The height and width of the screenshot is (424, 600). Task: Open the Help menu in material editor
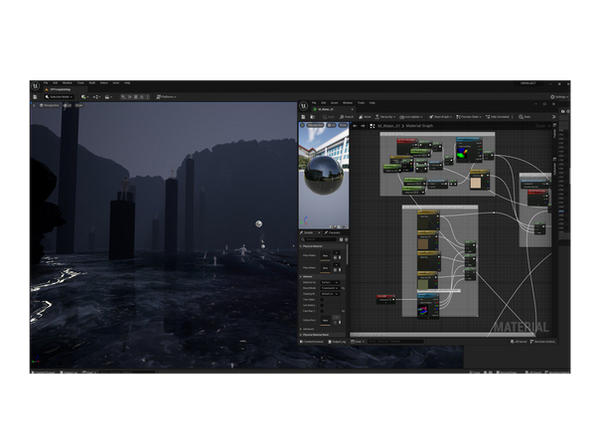point(372,103)
